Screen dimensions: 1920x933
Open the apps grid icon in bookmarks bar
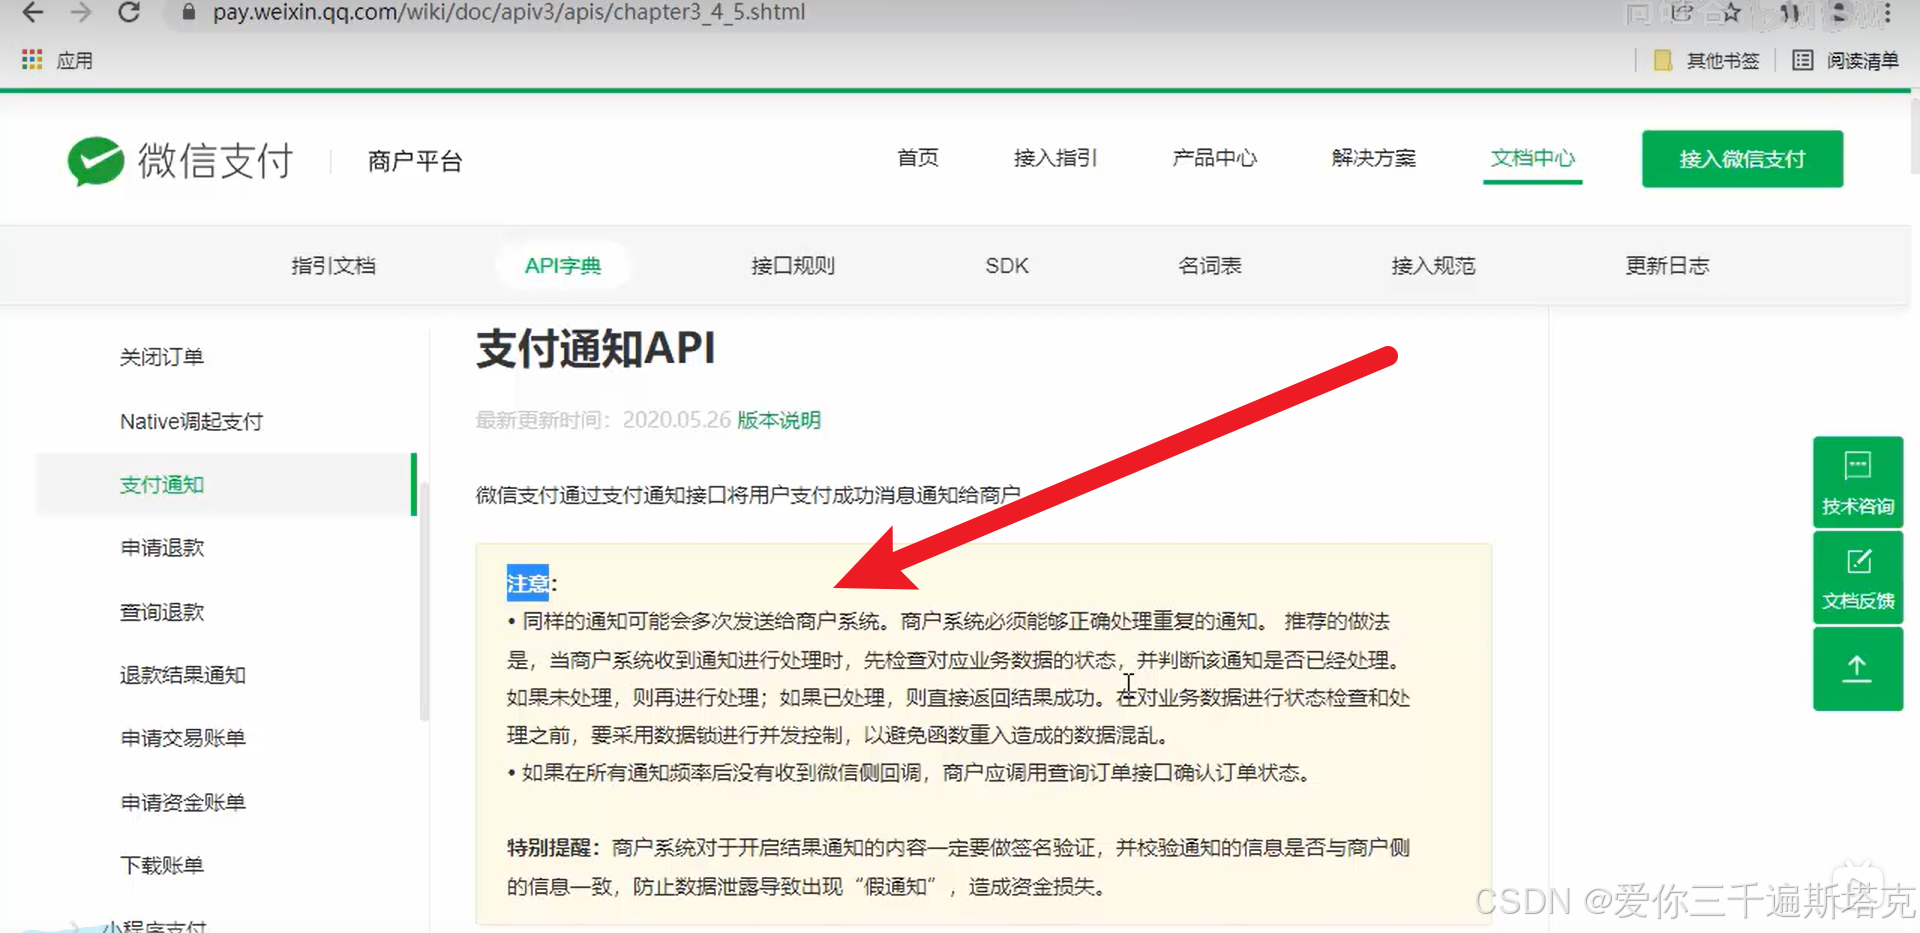tap(32, 60)
